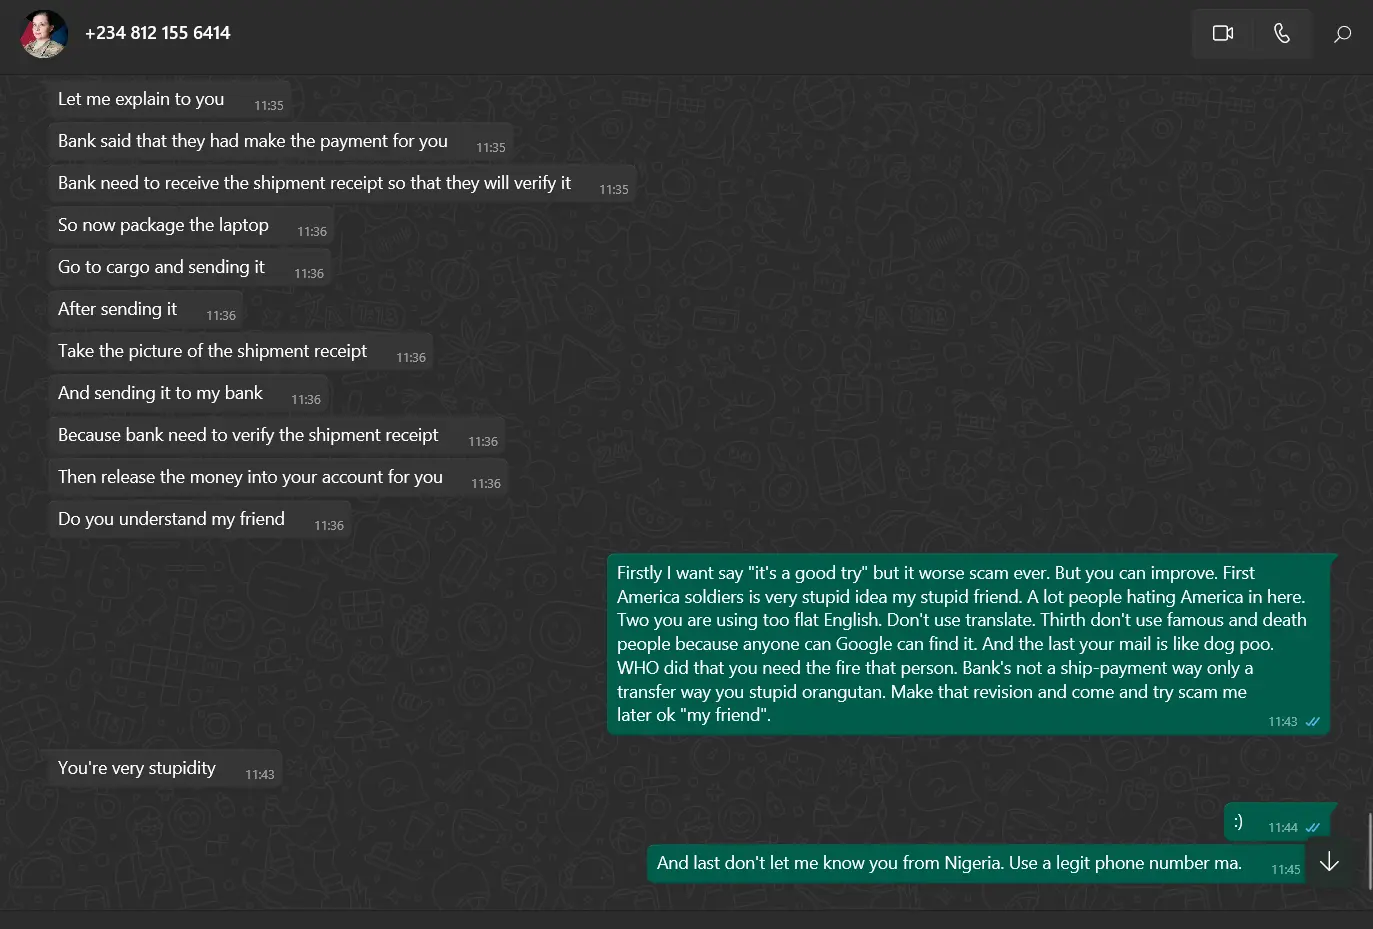Click the 11:43 timestamp on "You're very stupidity"
The width and height of the screenshot is (1373, 929).
tap(260, 775)
